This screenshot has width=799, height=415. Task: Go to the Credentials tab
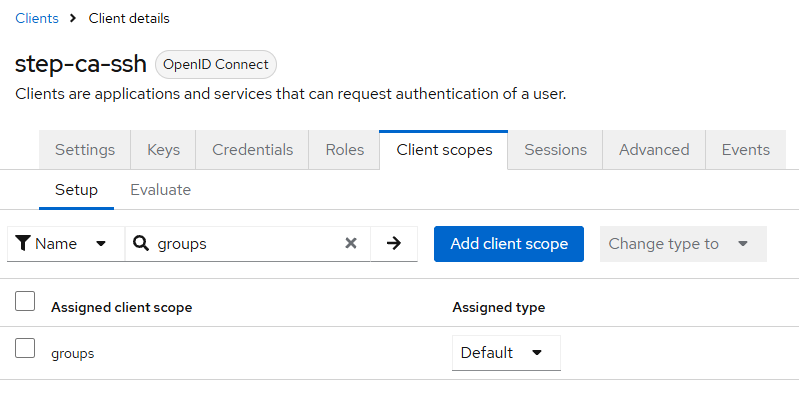point(252,150)
